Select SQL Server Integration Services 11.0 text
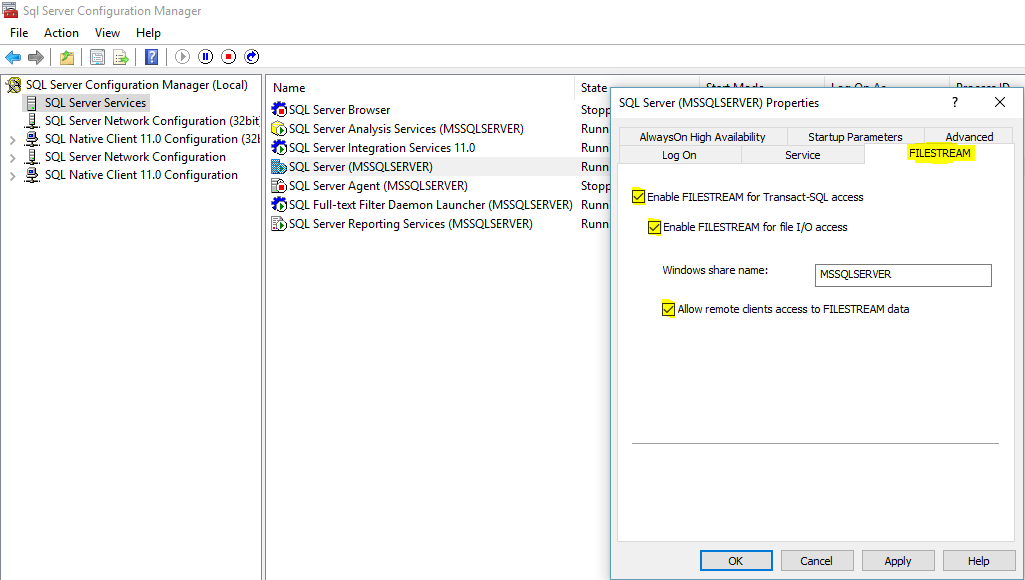Viewport: 1025px width, 580px height. tap(382, 148)
